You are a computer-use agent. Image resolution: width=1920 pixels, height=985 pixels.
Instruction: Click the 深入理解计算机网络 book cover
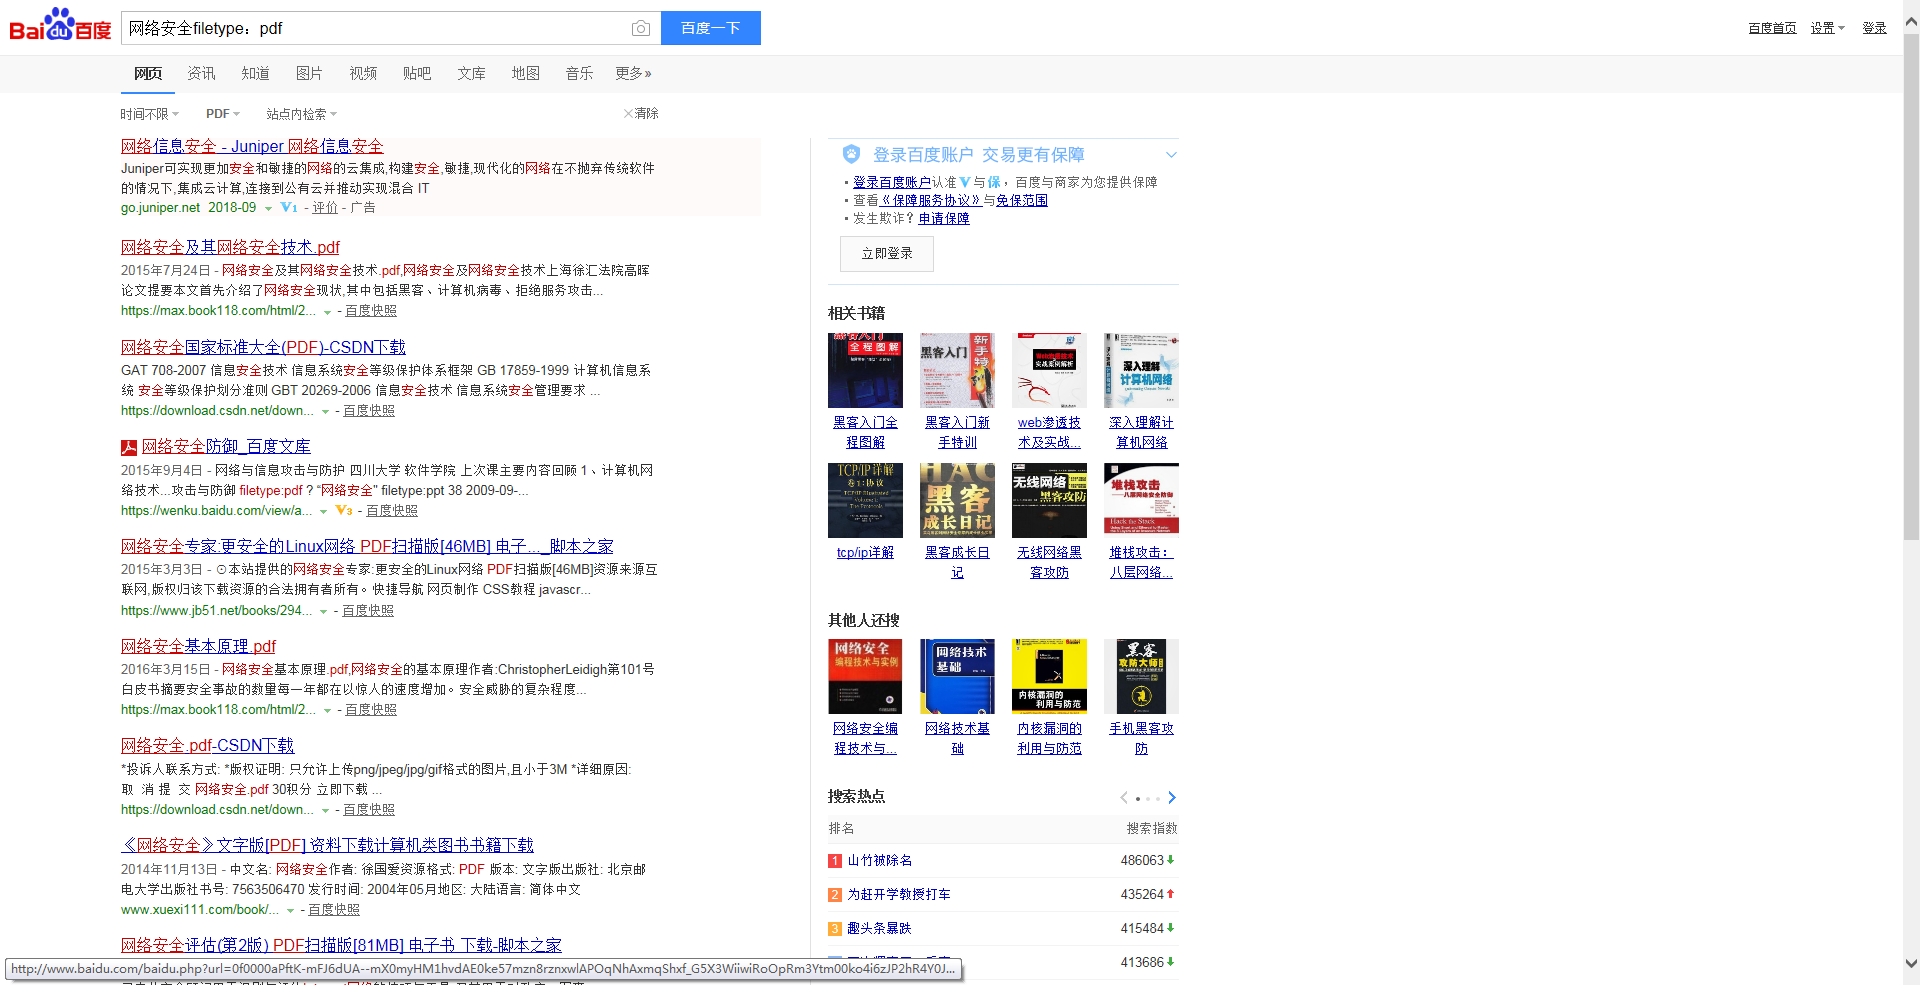1141,370
